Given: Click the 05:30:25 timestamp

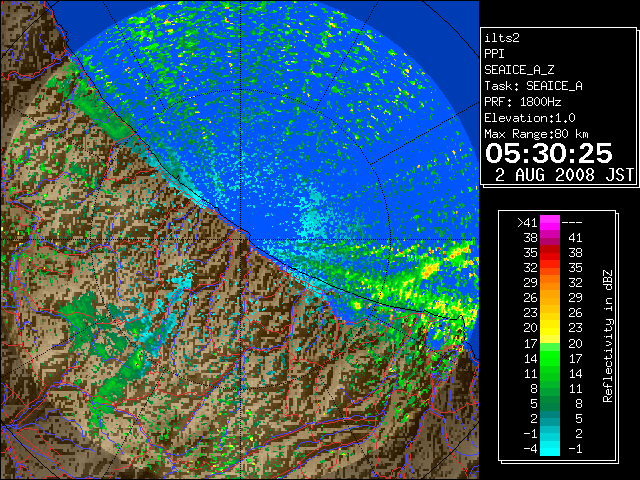Looking at the screenshot, I should coord(549,153).
